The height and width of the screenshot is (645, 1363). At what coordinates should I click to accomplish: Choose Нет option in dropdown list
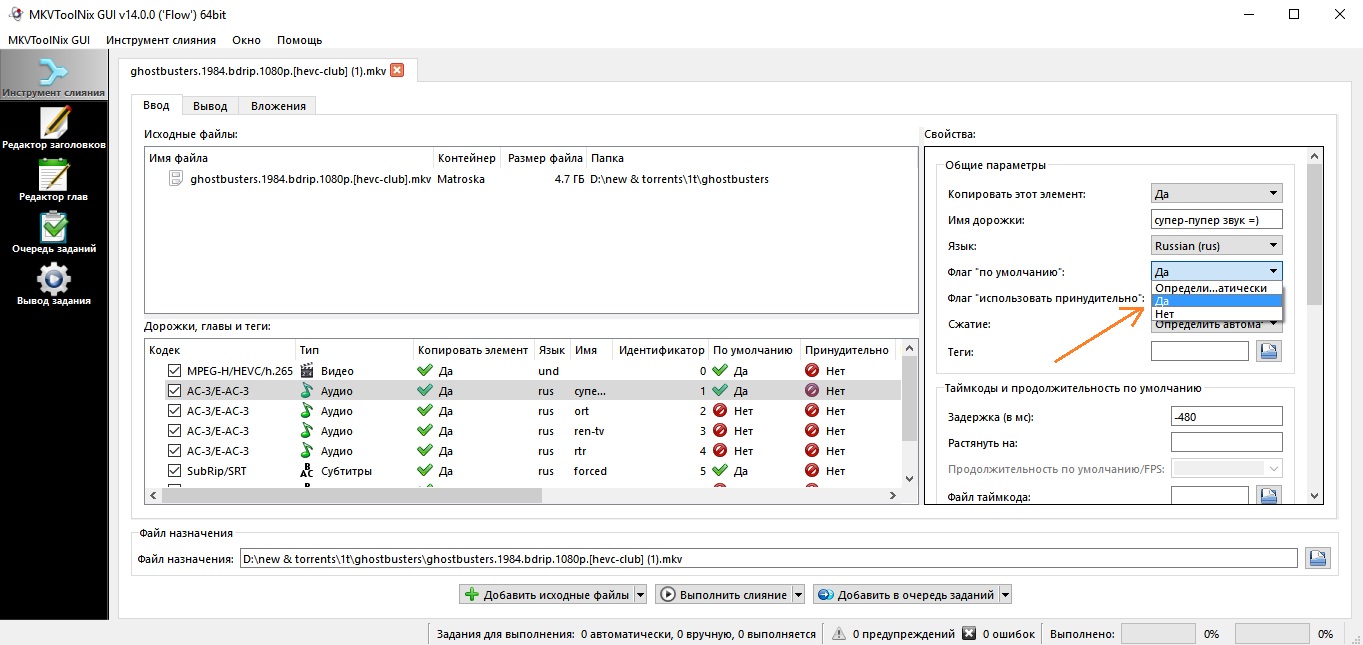(1216, 314)
